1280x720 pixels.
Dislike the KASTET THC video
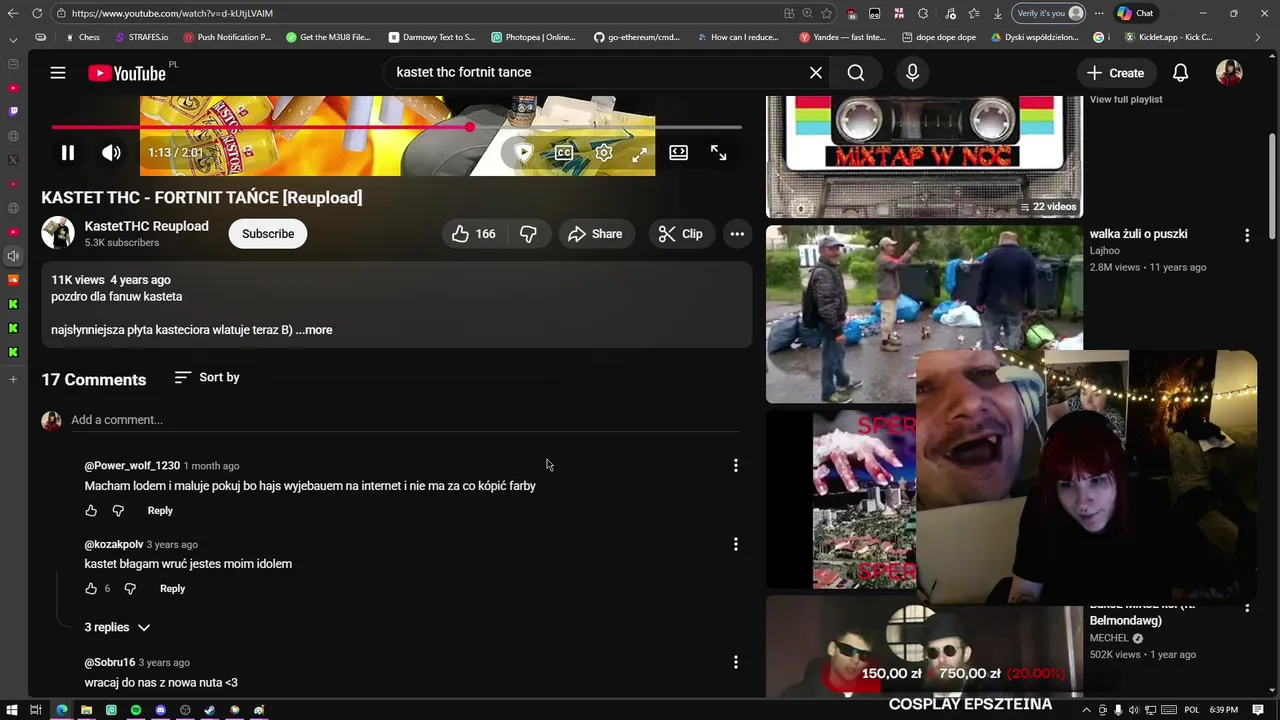[x=529, y=234]
